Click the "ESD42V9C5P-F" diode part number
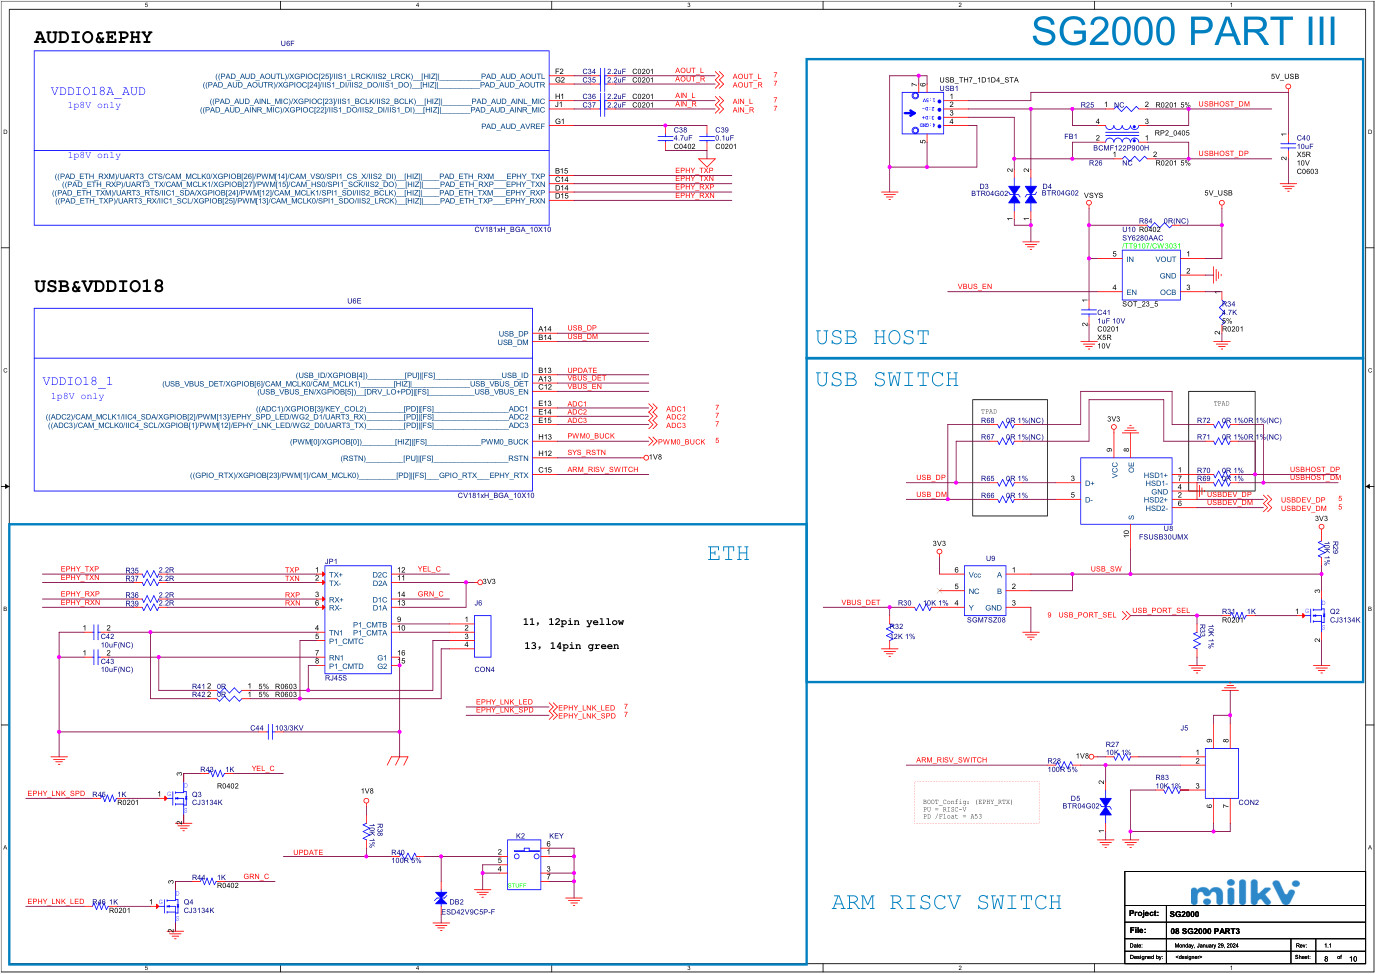This screenshot has height=974, width=1375. pos(468,912)
